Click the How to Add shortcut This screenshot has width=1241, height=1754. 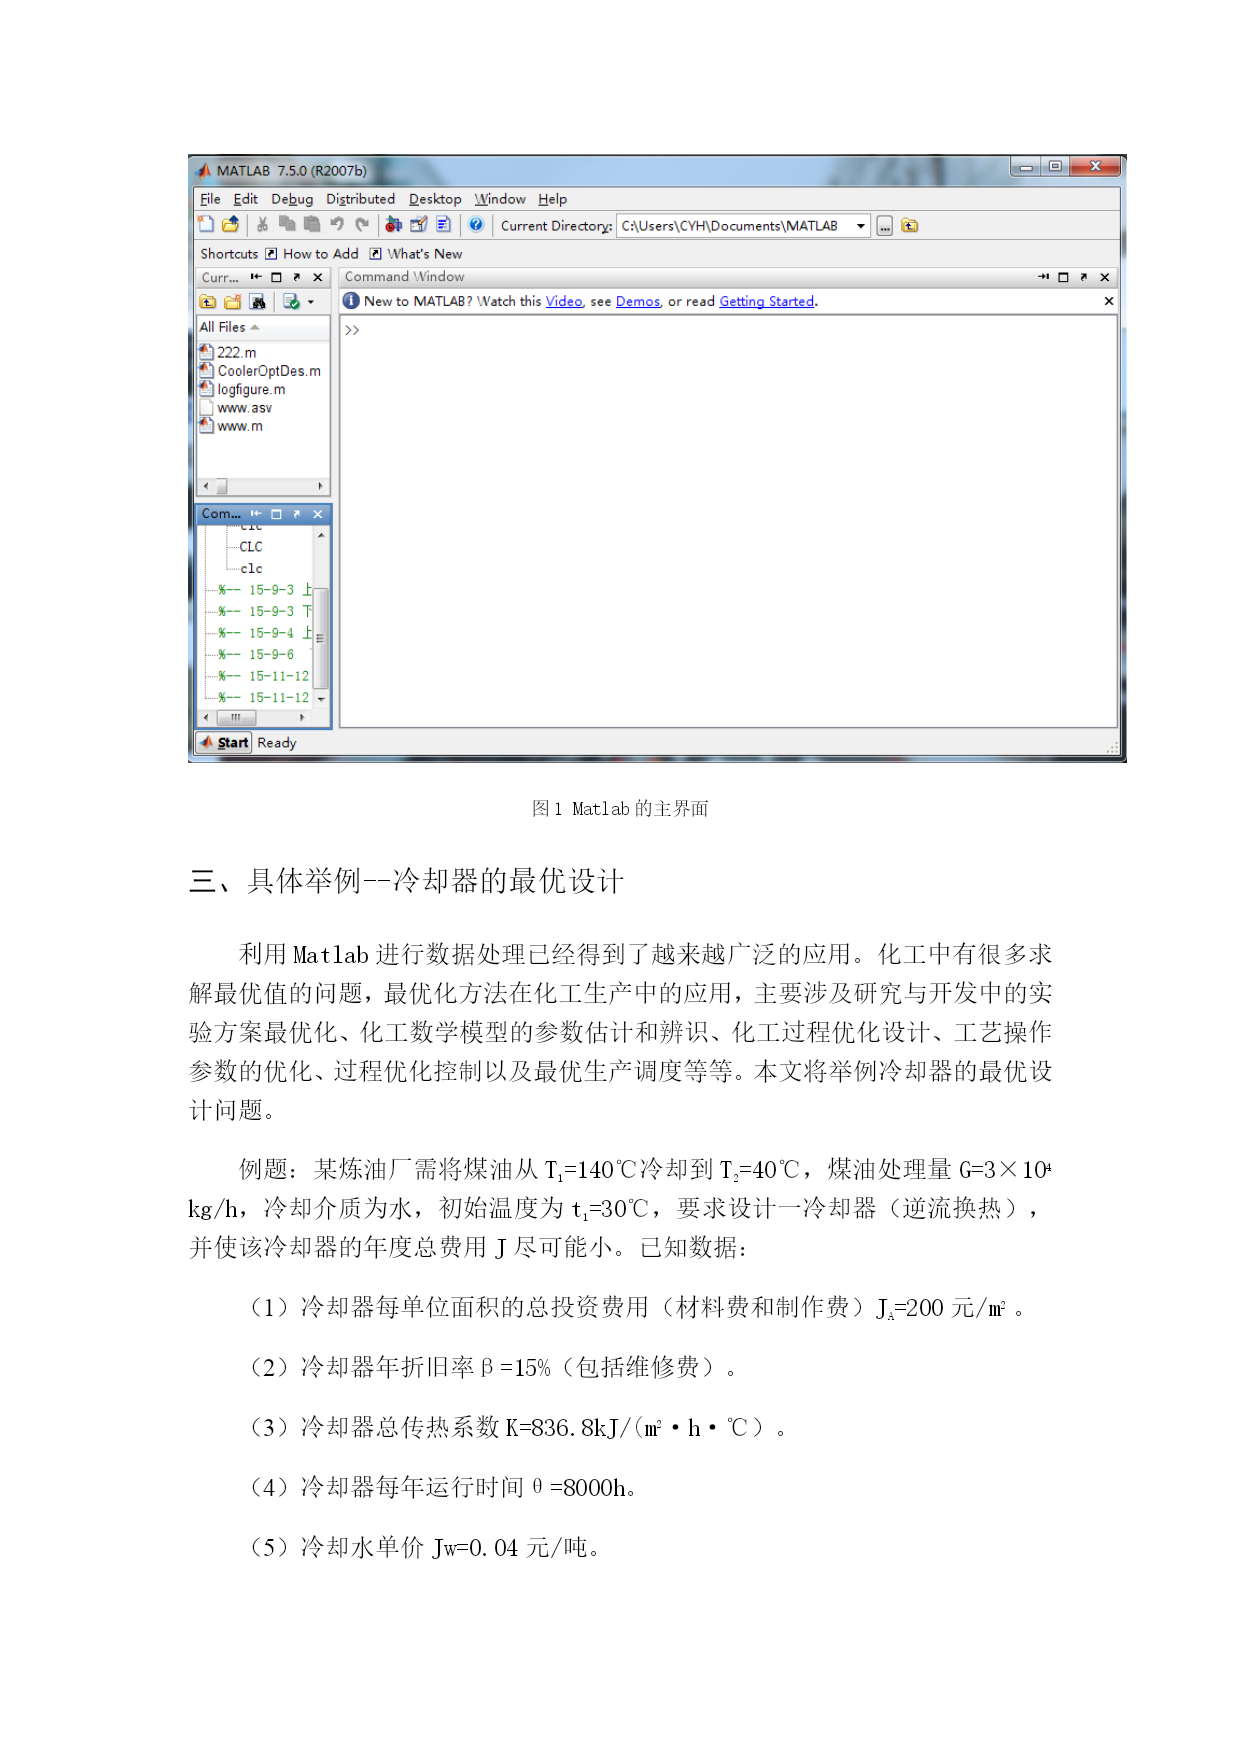coord(311,254)
